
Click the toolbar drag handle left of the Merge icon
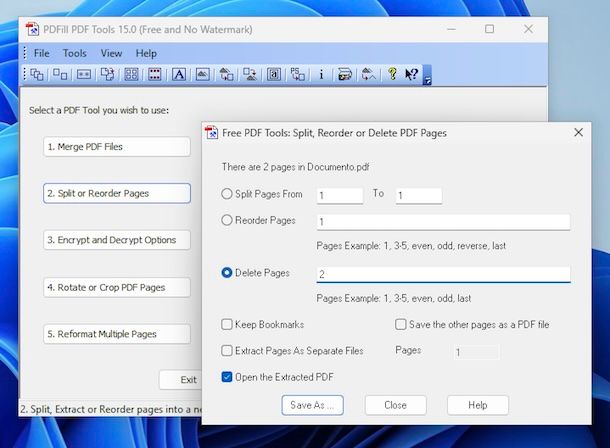click(25, 74)
